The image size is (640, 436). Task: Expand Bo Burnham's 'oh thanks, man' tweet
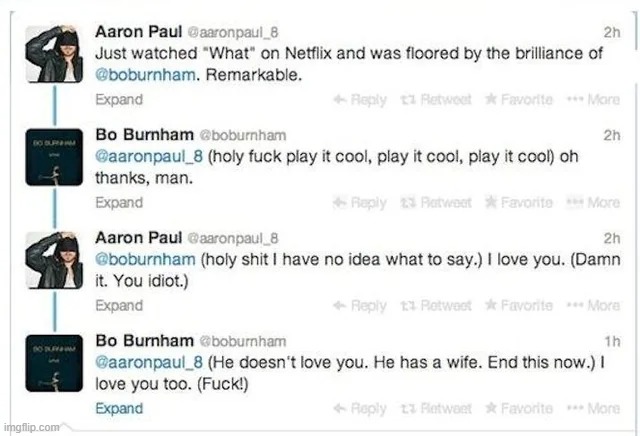119,203
